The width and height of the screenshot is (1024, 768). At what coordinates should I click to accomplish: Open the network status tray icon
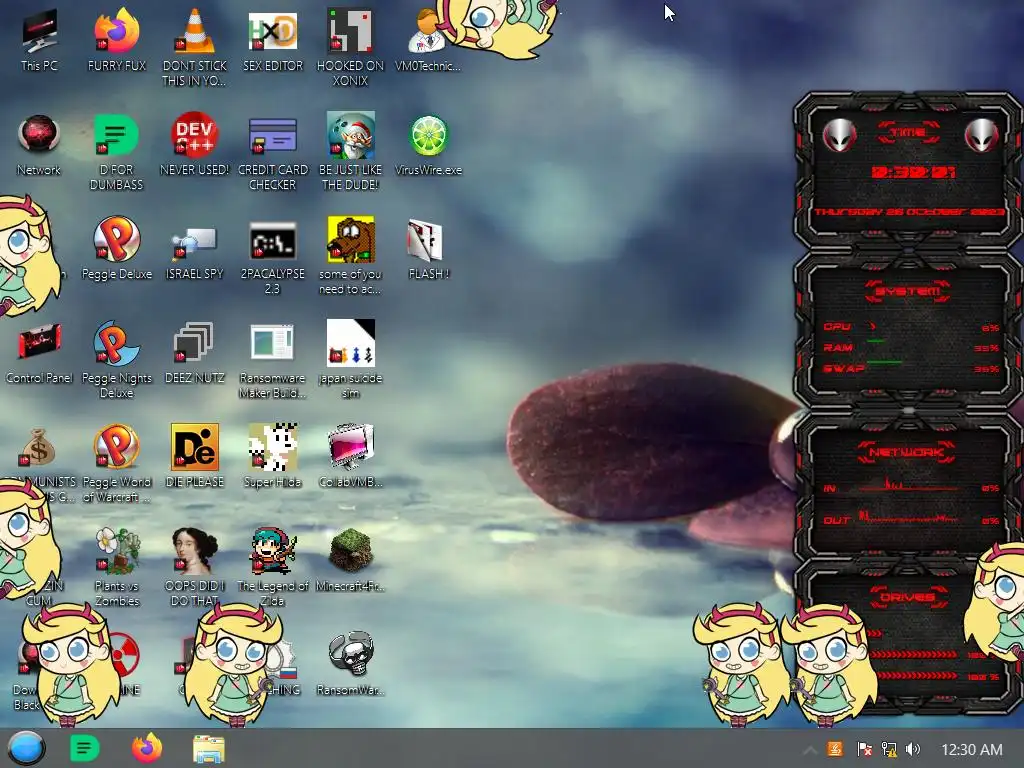889,749
